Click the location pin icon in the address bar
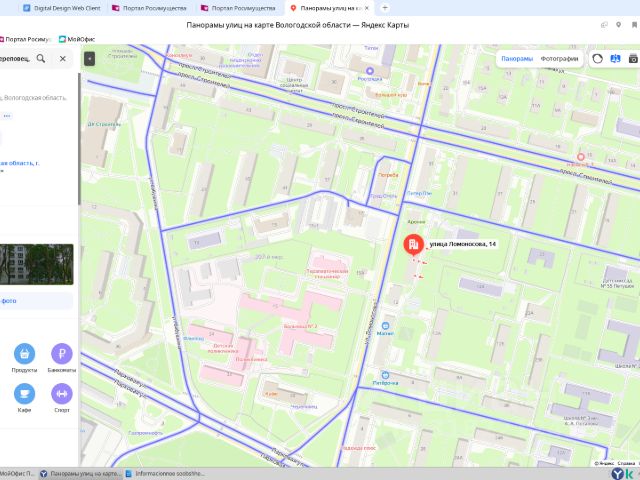The width and height of the screenshot is (640, 480). pyautogui.click(x=619, y=25)
